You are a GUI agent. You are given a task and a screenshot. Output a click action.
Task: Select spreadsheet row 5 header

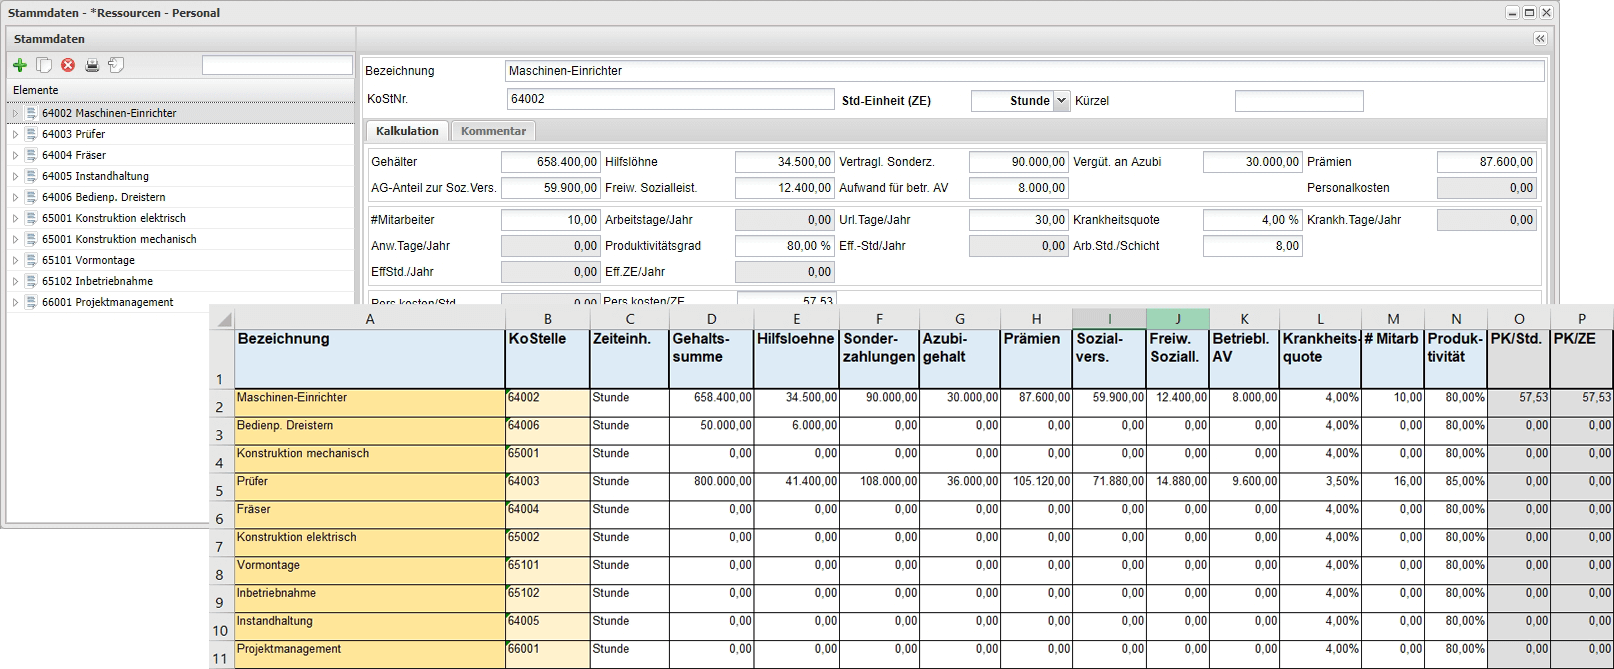tap(221, 488)
